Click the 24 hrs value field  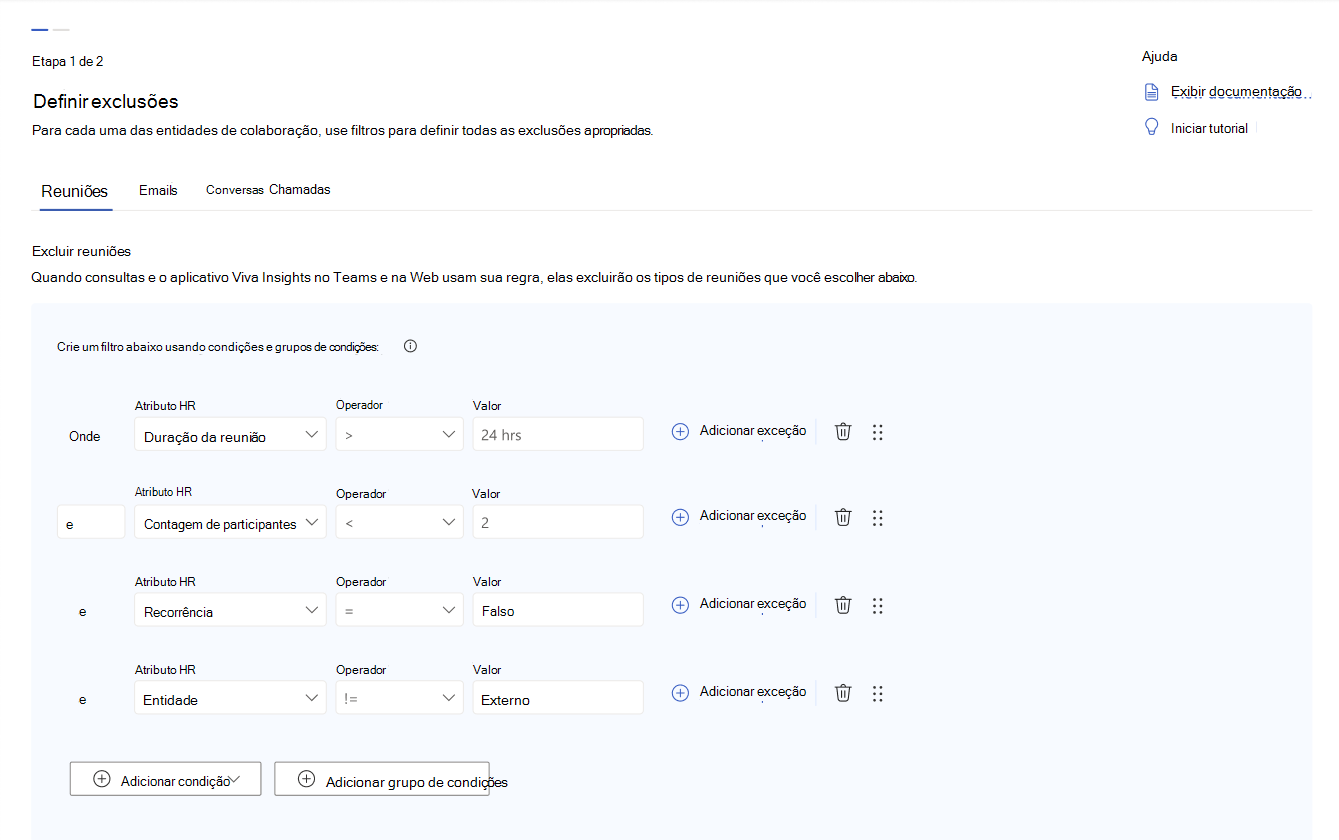coord(558,434)
